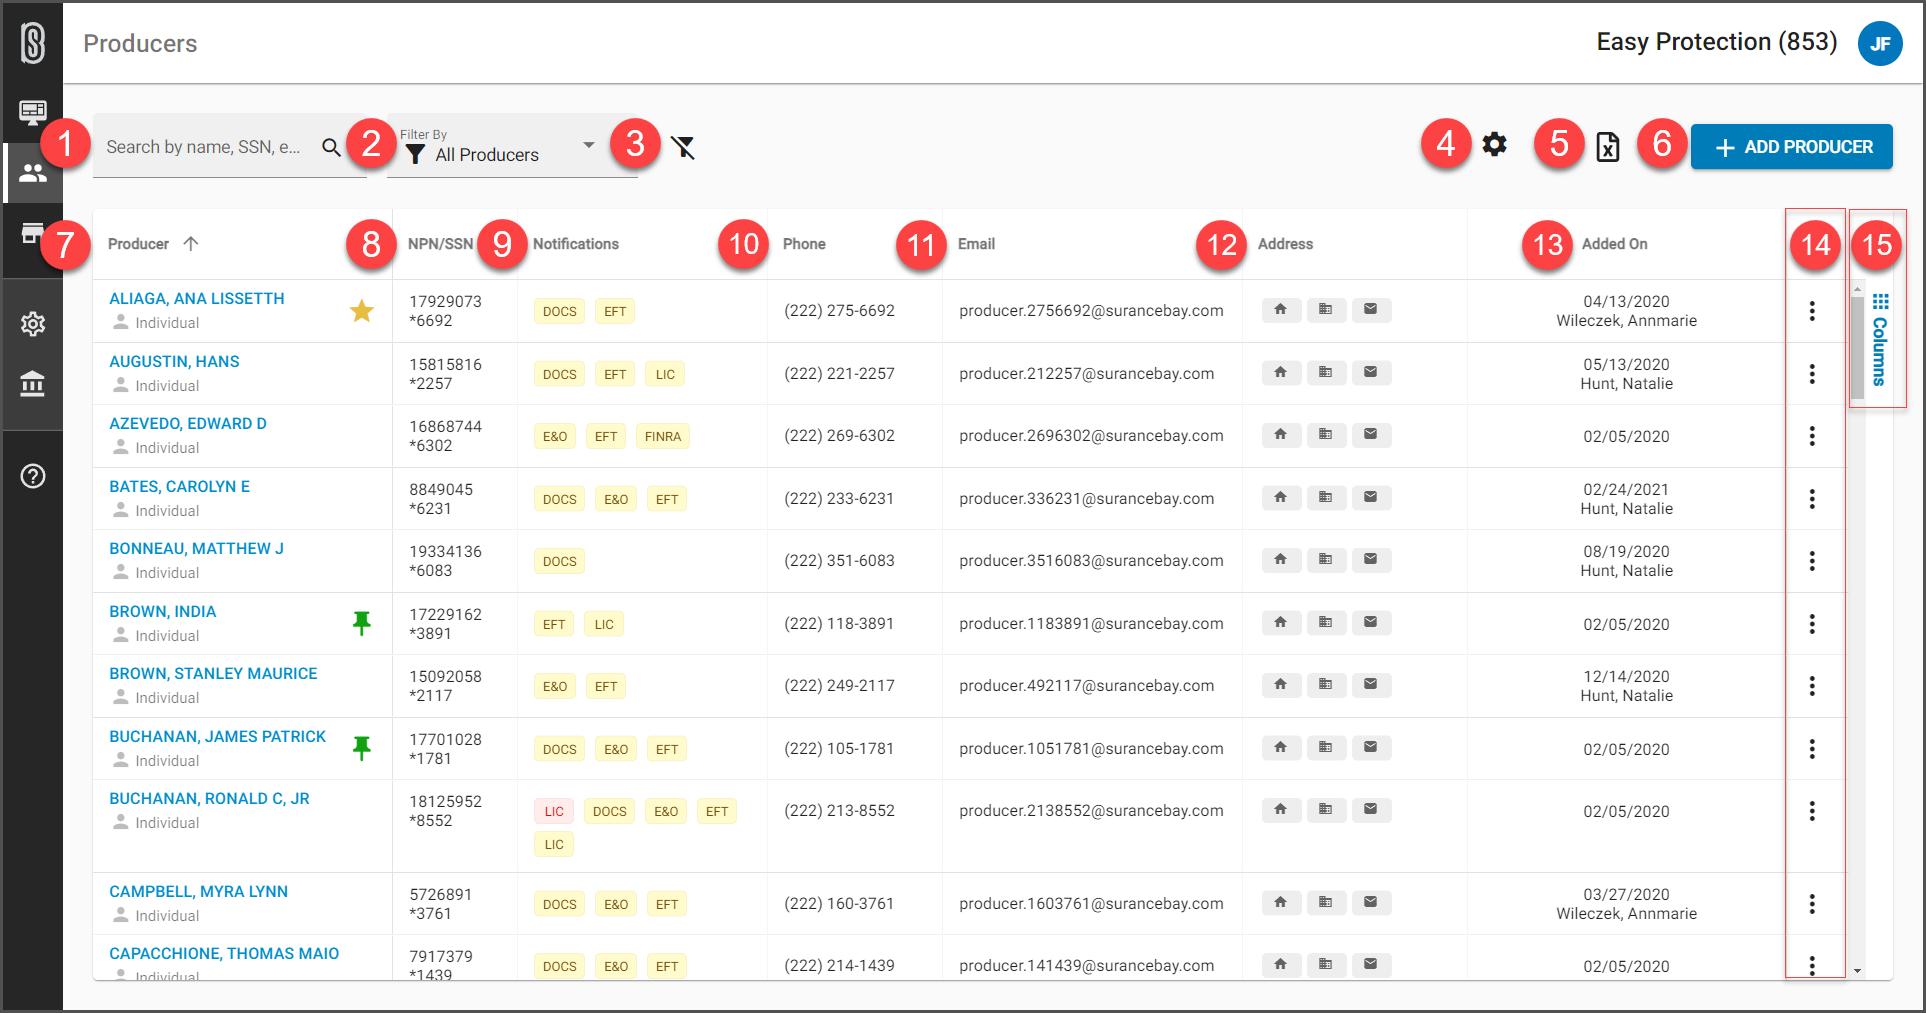The height and width of the screenshot is (1013, 1926).
Task: Show business address for AUGUSTIN, HANS
Action: (x=1326, y=373)
